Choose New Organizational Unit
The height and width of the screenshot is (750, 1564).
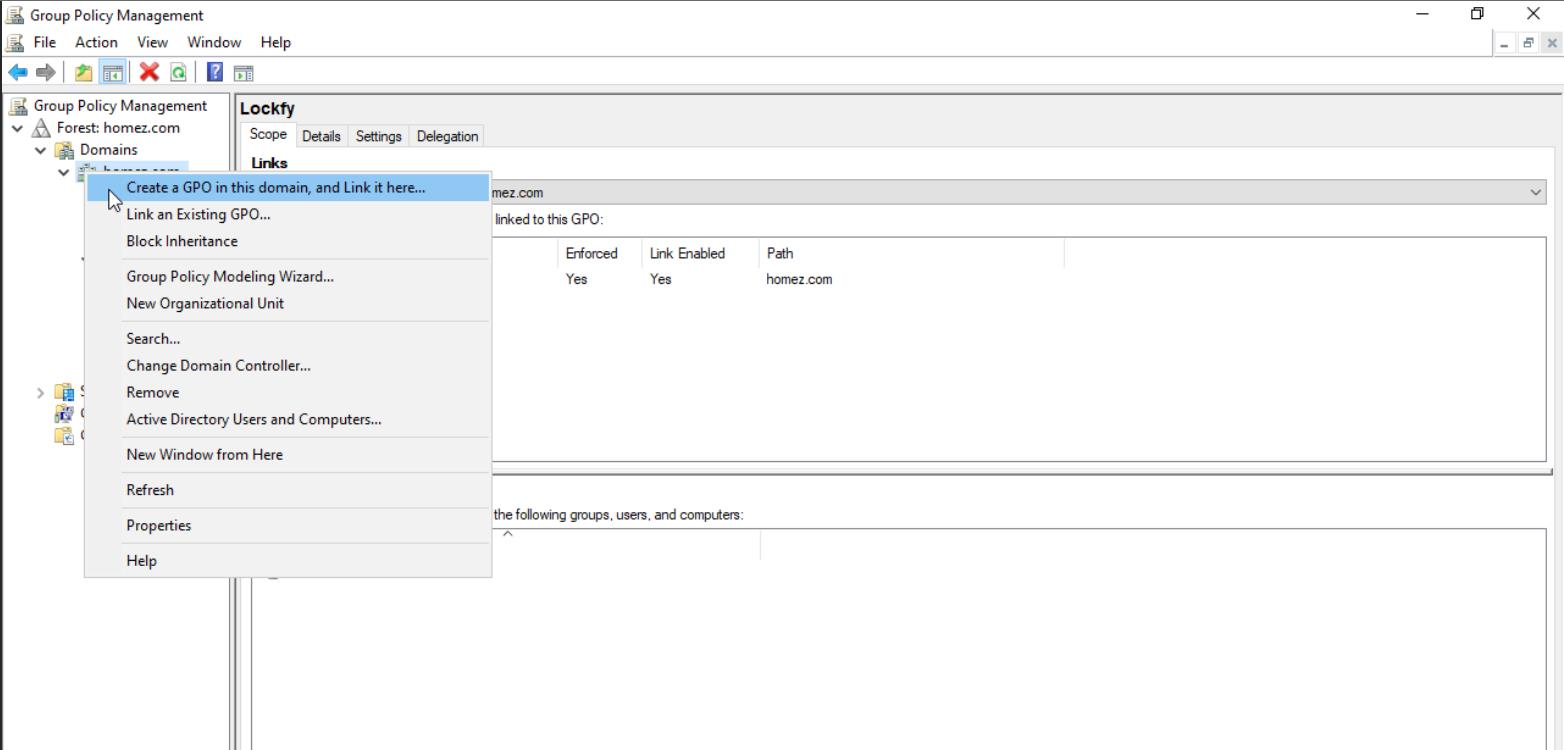[x=288, y=303]
